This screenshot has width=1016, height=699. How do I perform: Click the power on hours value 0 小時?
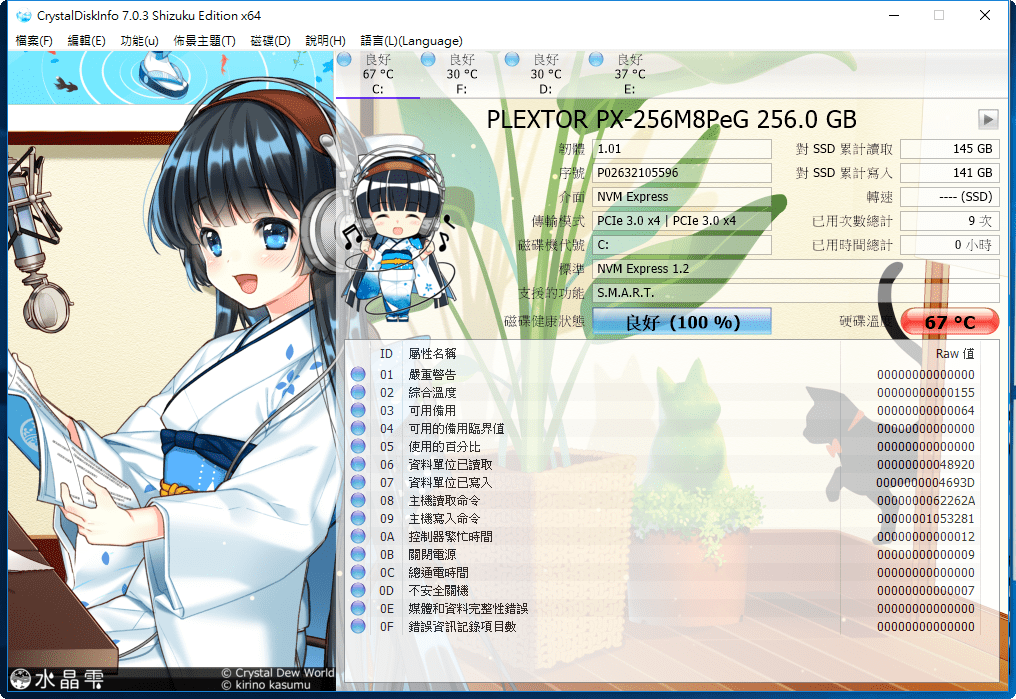click(950, 245)
